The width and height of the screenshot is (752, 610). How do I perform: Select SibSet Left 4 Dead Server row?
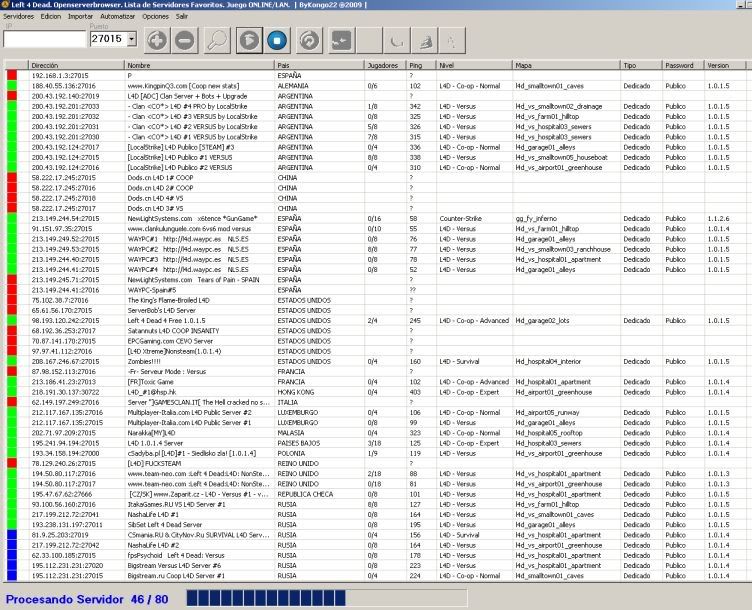(x=376, y=525)
